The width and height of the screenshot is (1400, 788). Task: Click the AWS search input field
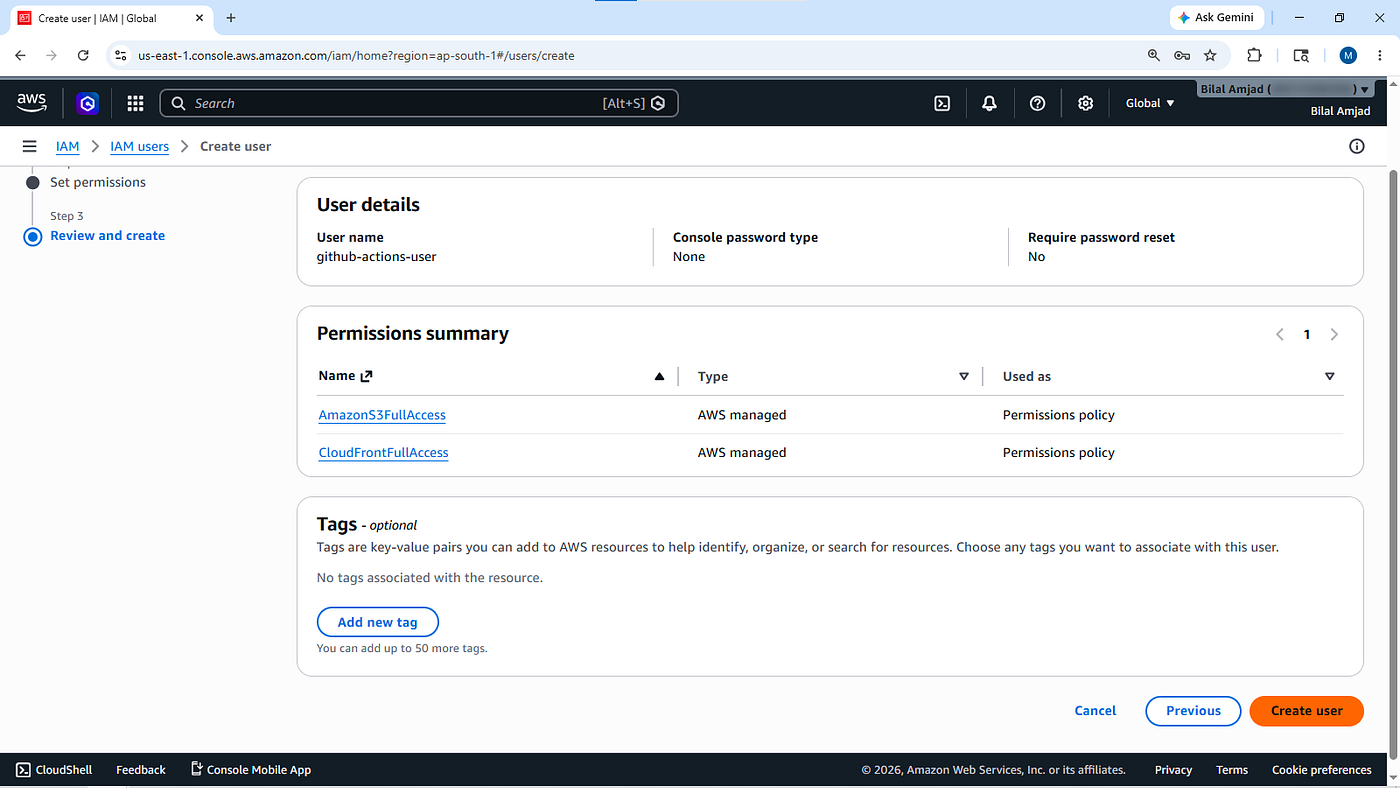[419, 103]
